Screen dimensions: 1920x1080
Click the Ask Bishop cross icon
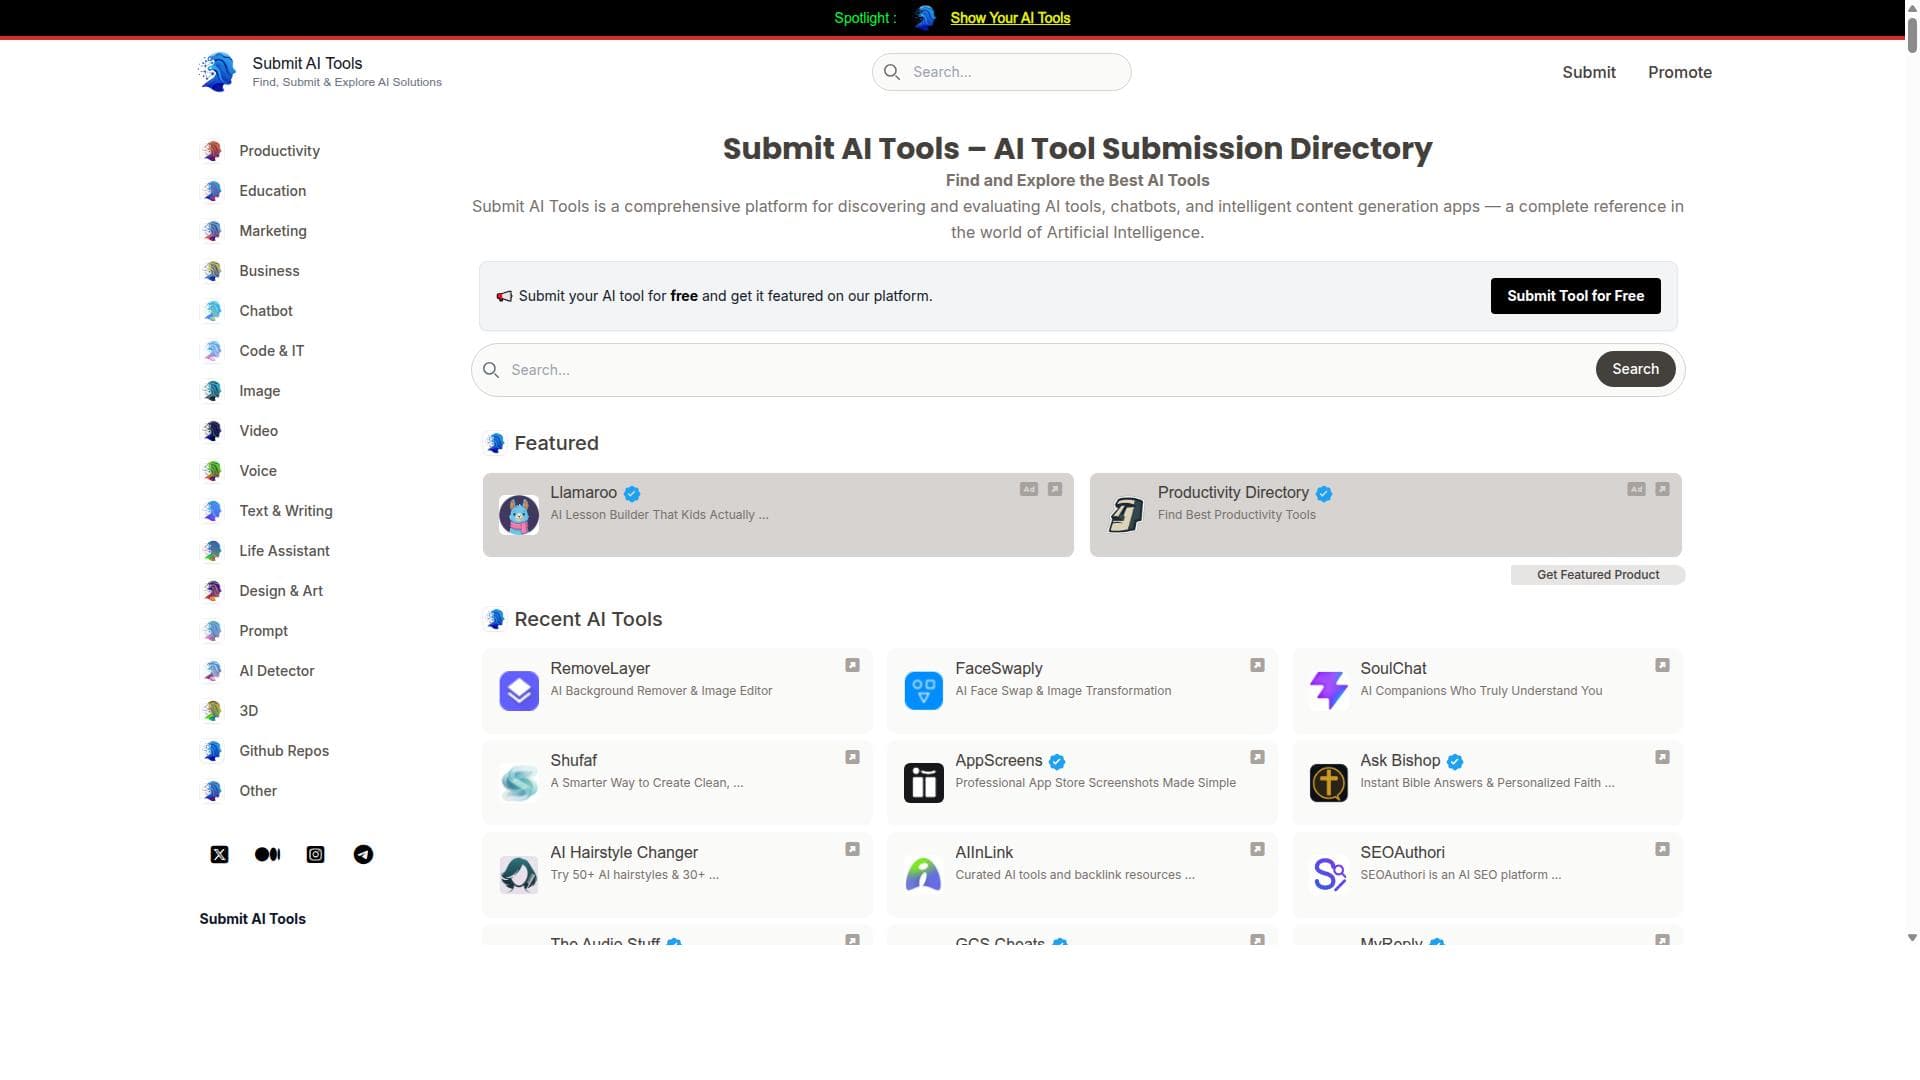point(1329,783)
